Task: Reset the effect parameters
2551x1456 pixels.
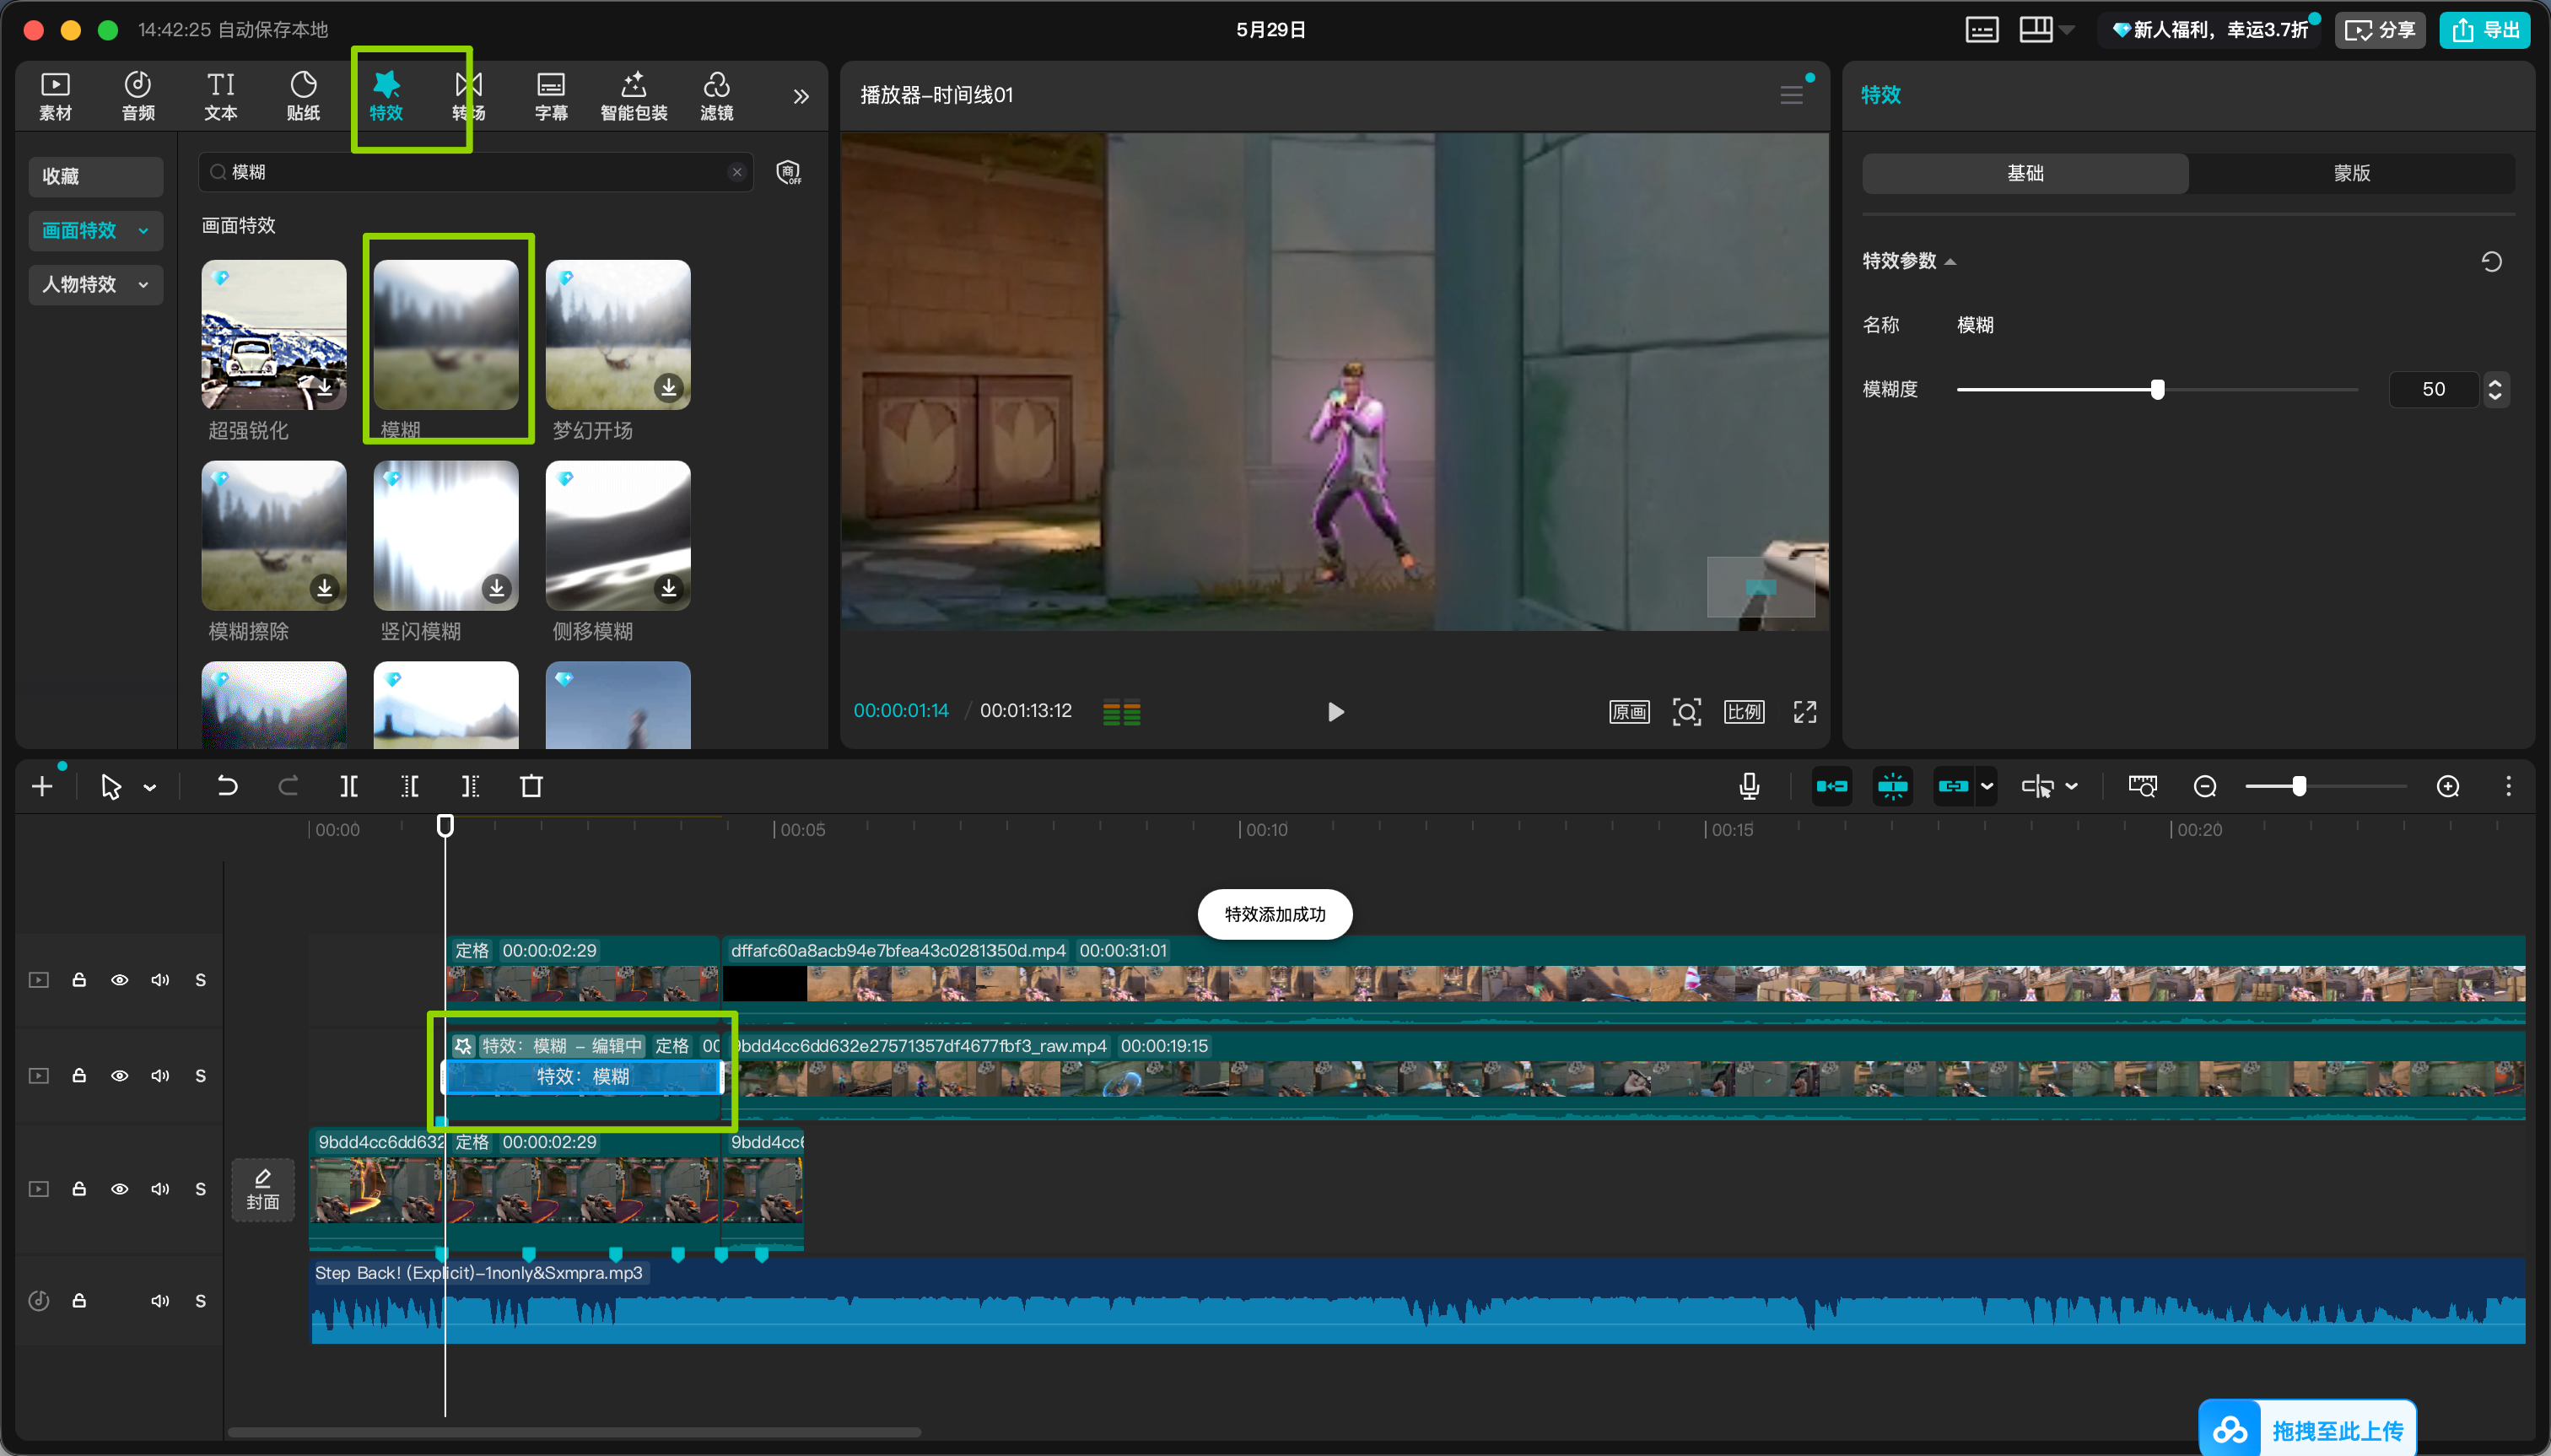Action: pyautogui.click(x=2491, y=262)
